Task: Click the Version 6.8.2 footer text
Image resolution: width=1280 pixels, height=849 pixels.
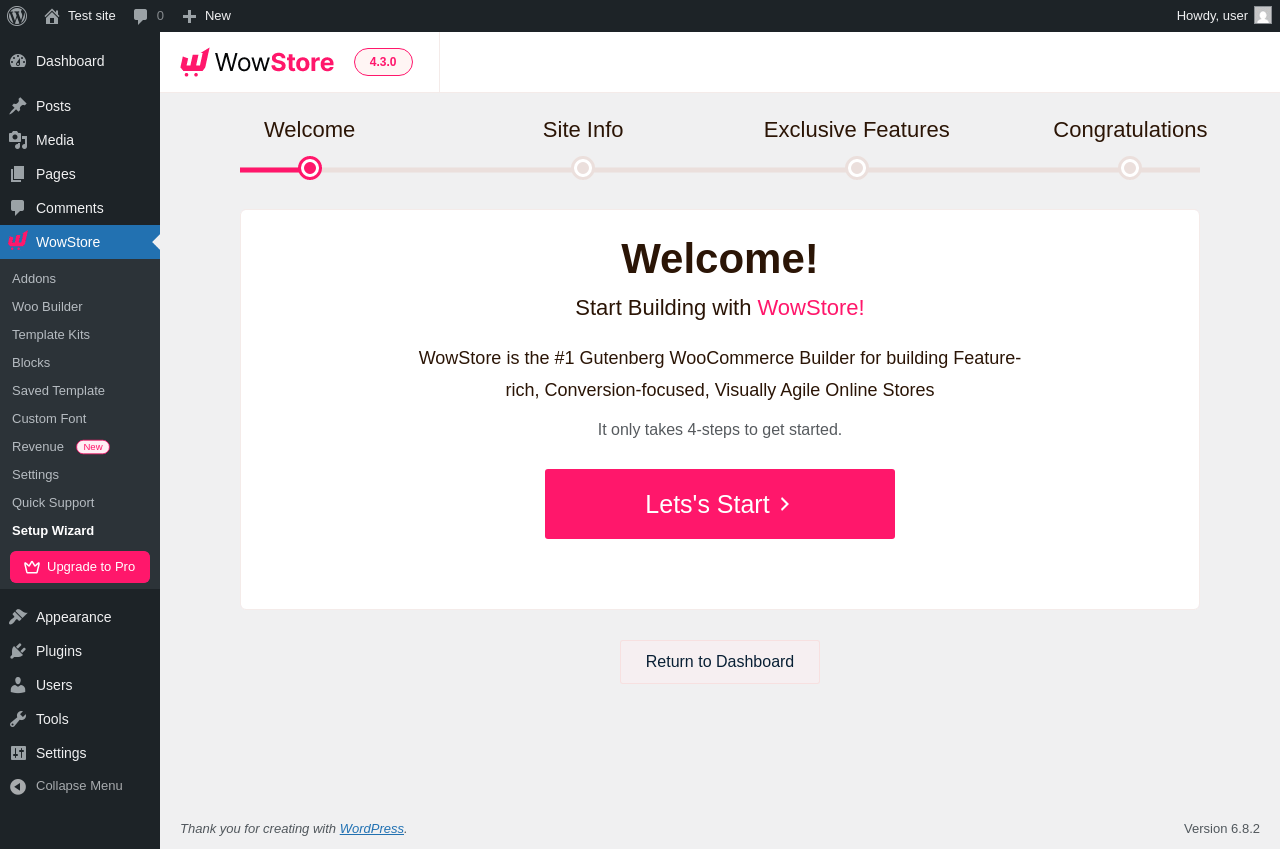Action: 1222,828
